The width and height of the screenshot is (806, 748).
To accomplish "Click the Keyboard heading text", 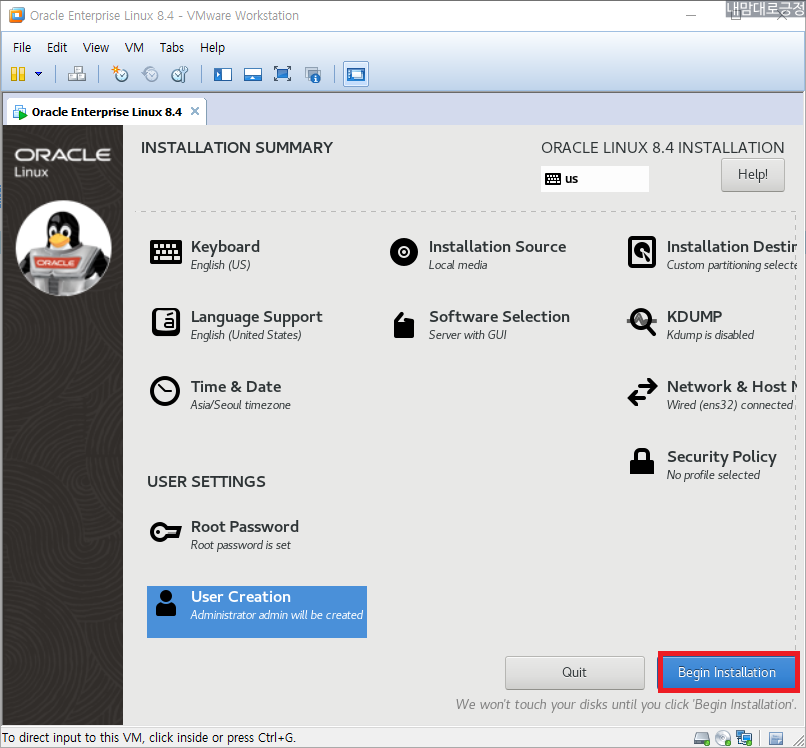I will click(225, 247).
